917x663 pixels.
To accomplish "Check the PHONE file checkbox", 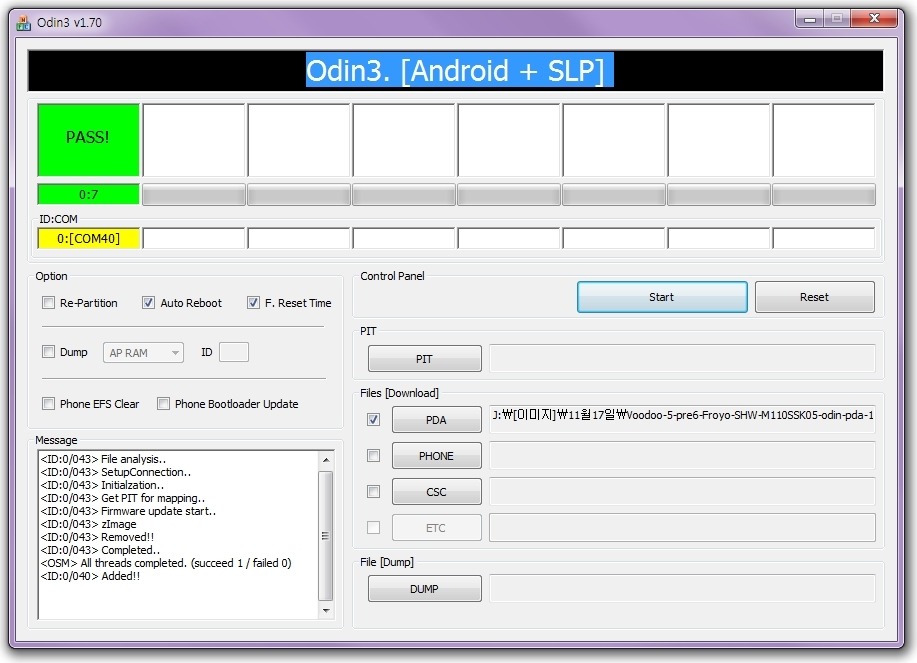I will [374, 455].
